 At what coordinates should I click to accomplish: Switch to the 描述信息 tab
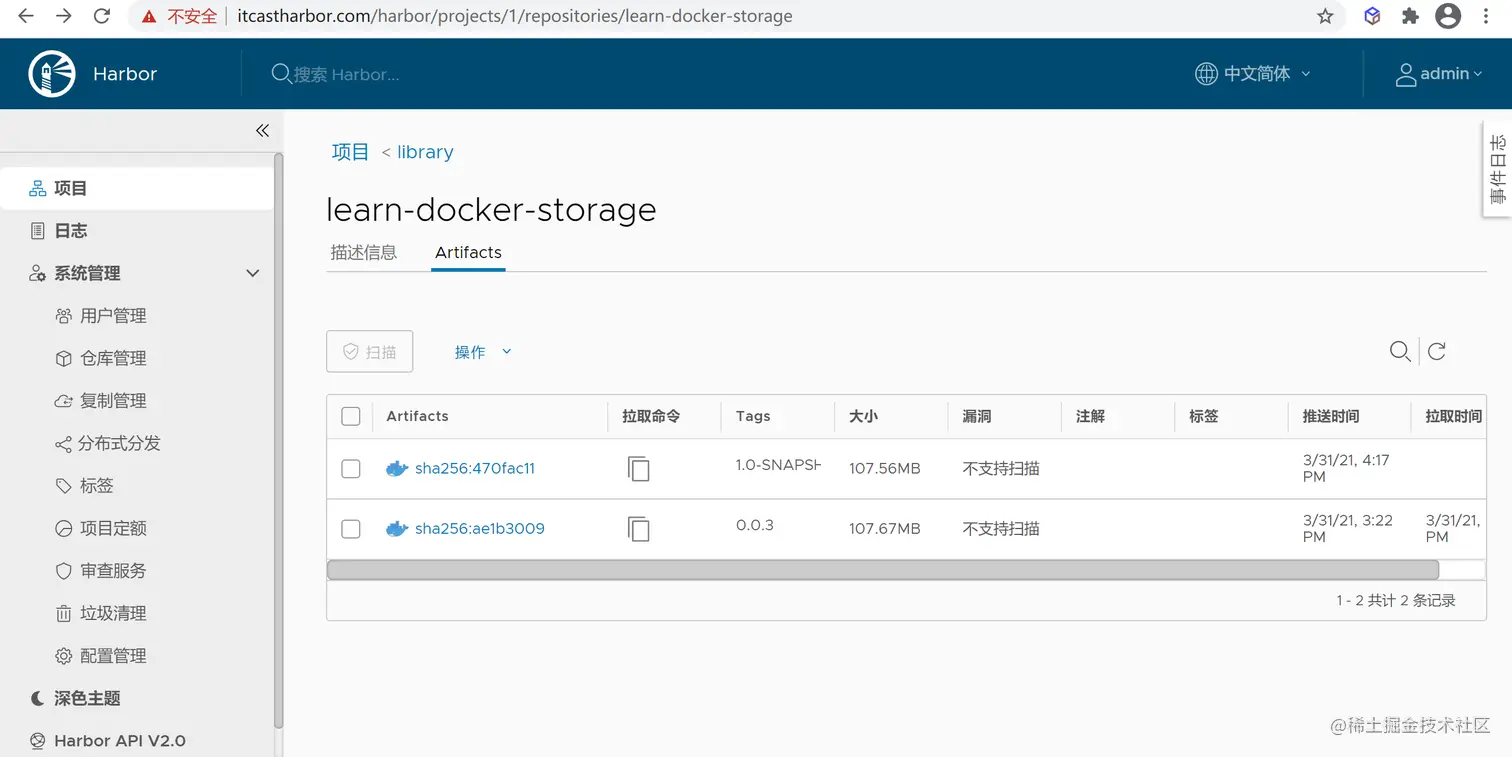pyautogui.click(x=363, y=253)
